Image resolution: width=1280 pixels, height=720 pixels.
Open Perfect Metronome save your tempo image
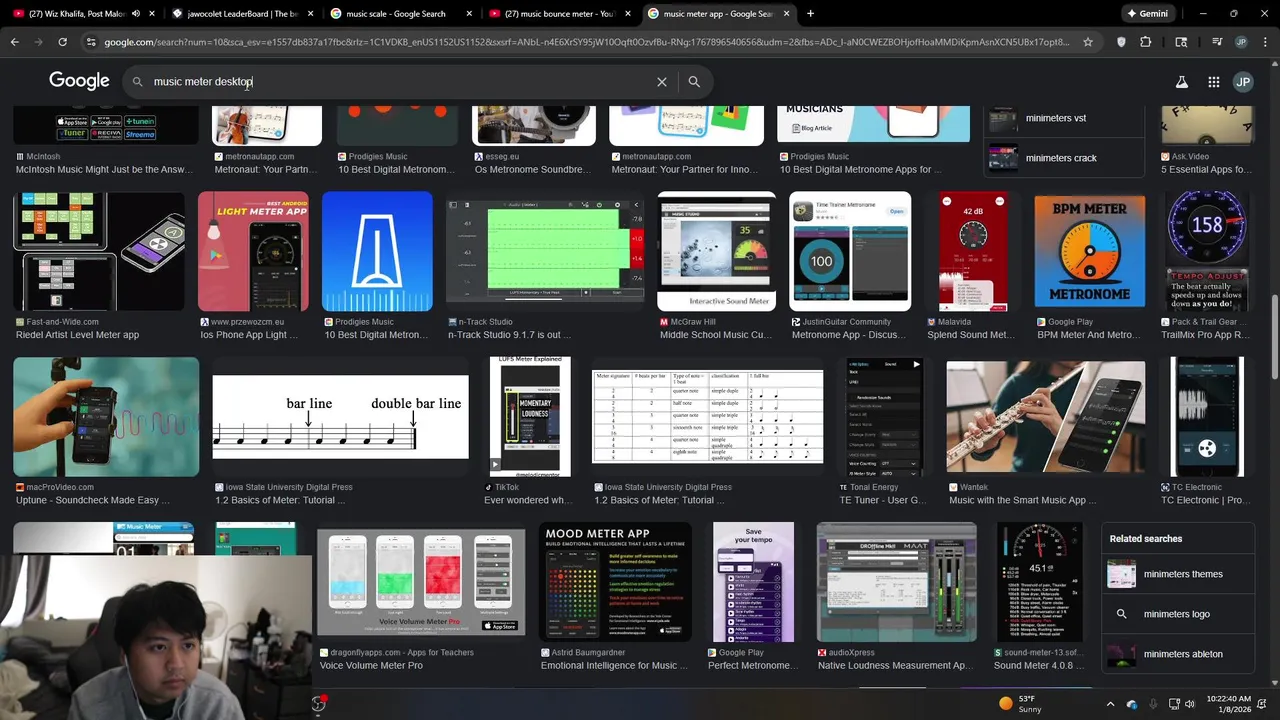point(753,582)
